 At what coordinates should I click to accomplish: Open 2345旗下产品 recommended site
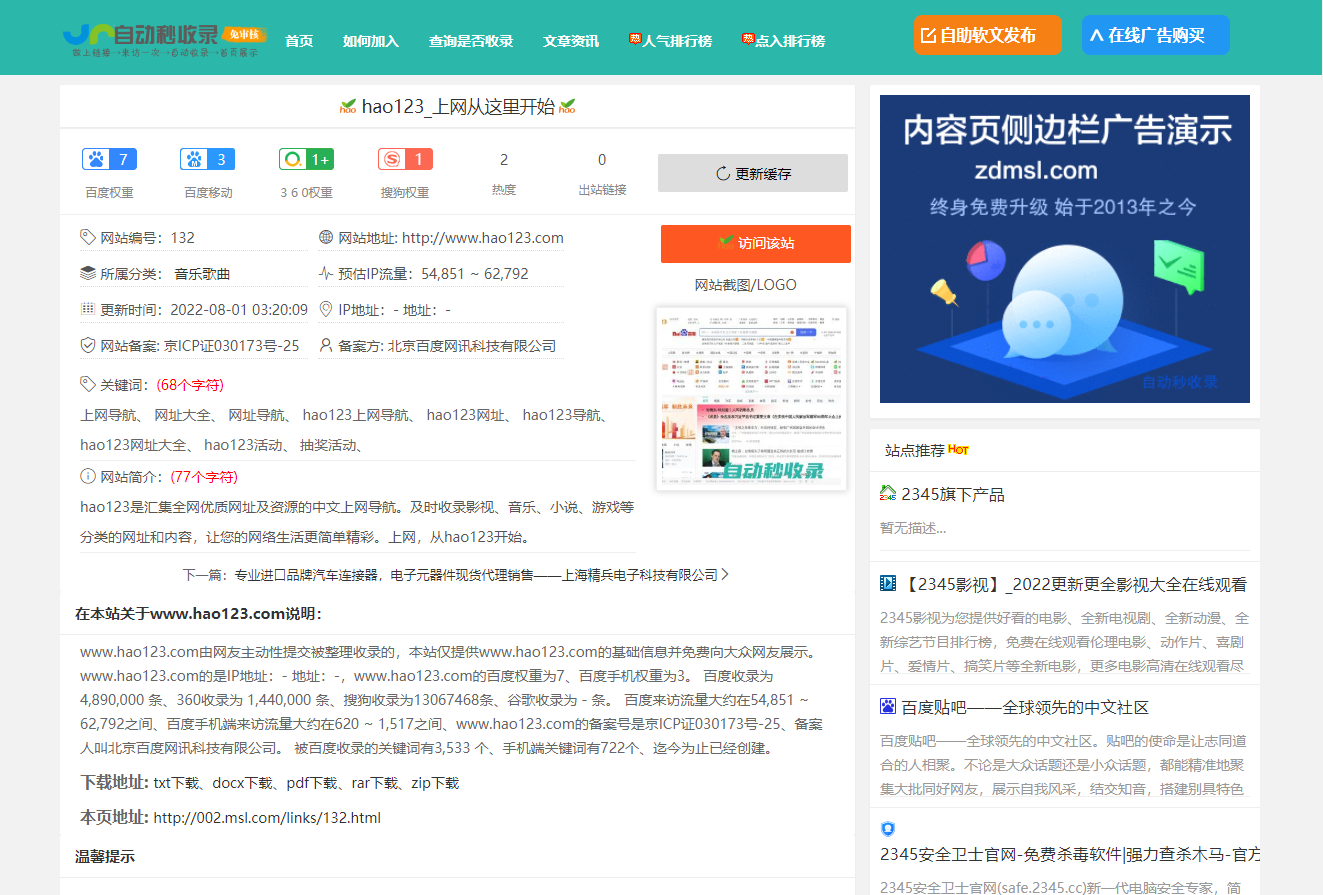[953, 494]
